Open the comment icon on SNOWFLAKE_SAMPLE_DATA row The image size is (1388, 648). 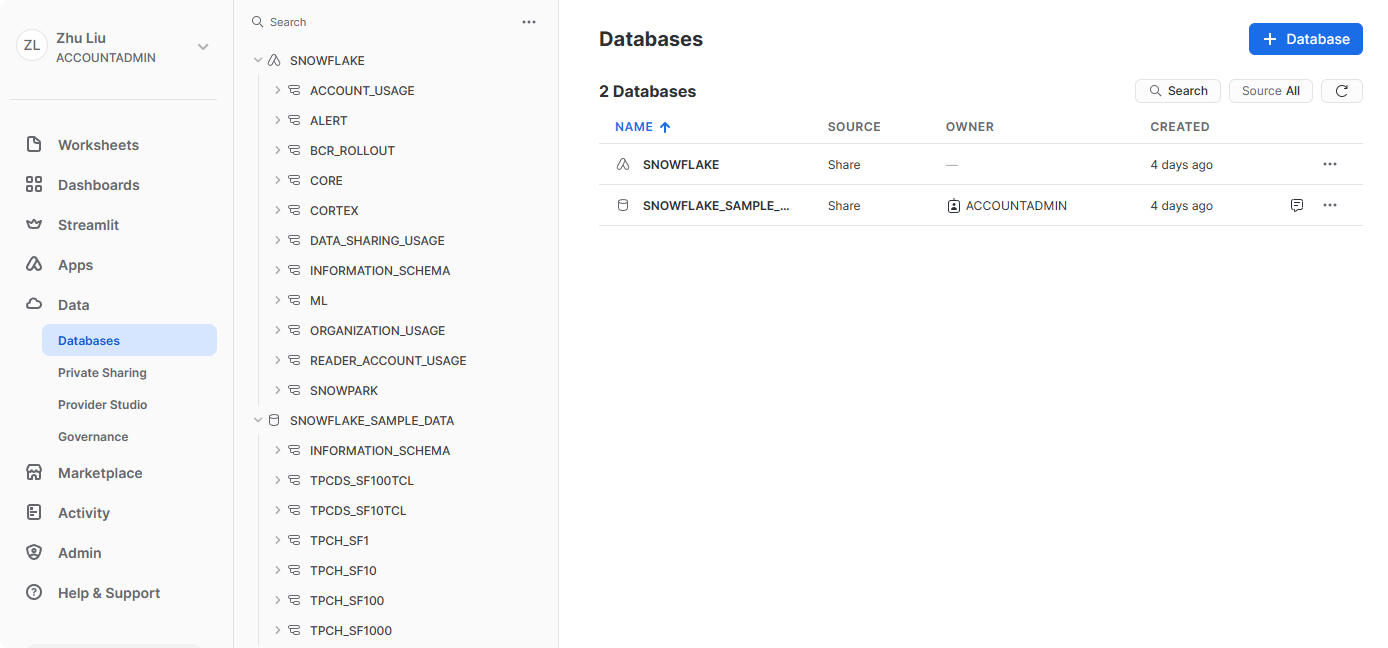point(1296,205)
